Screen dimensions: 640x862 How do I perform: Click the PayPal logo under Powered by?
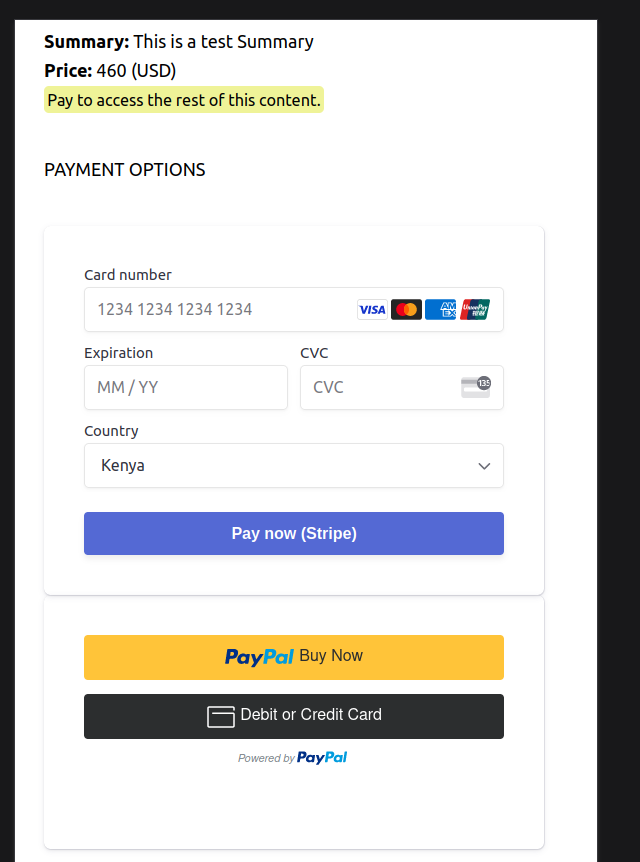[x=322, y=758]
